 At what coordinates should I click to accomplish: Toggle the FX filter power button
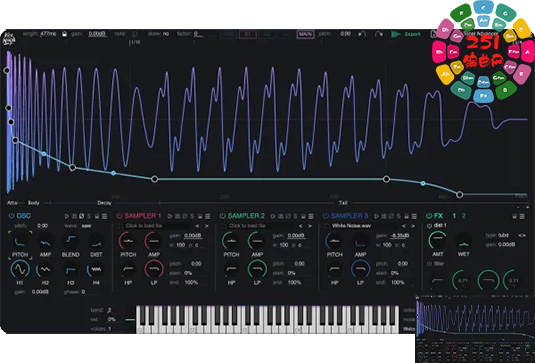point(429,264)
